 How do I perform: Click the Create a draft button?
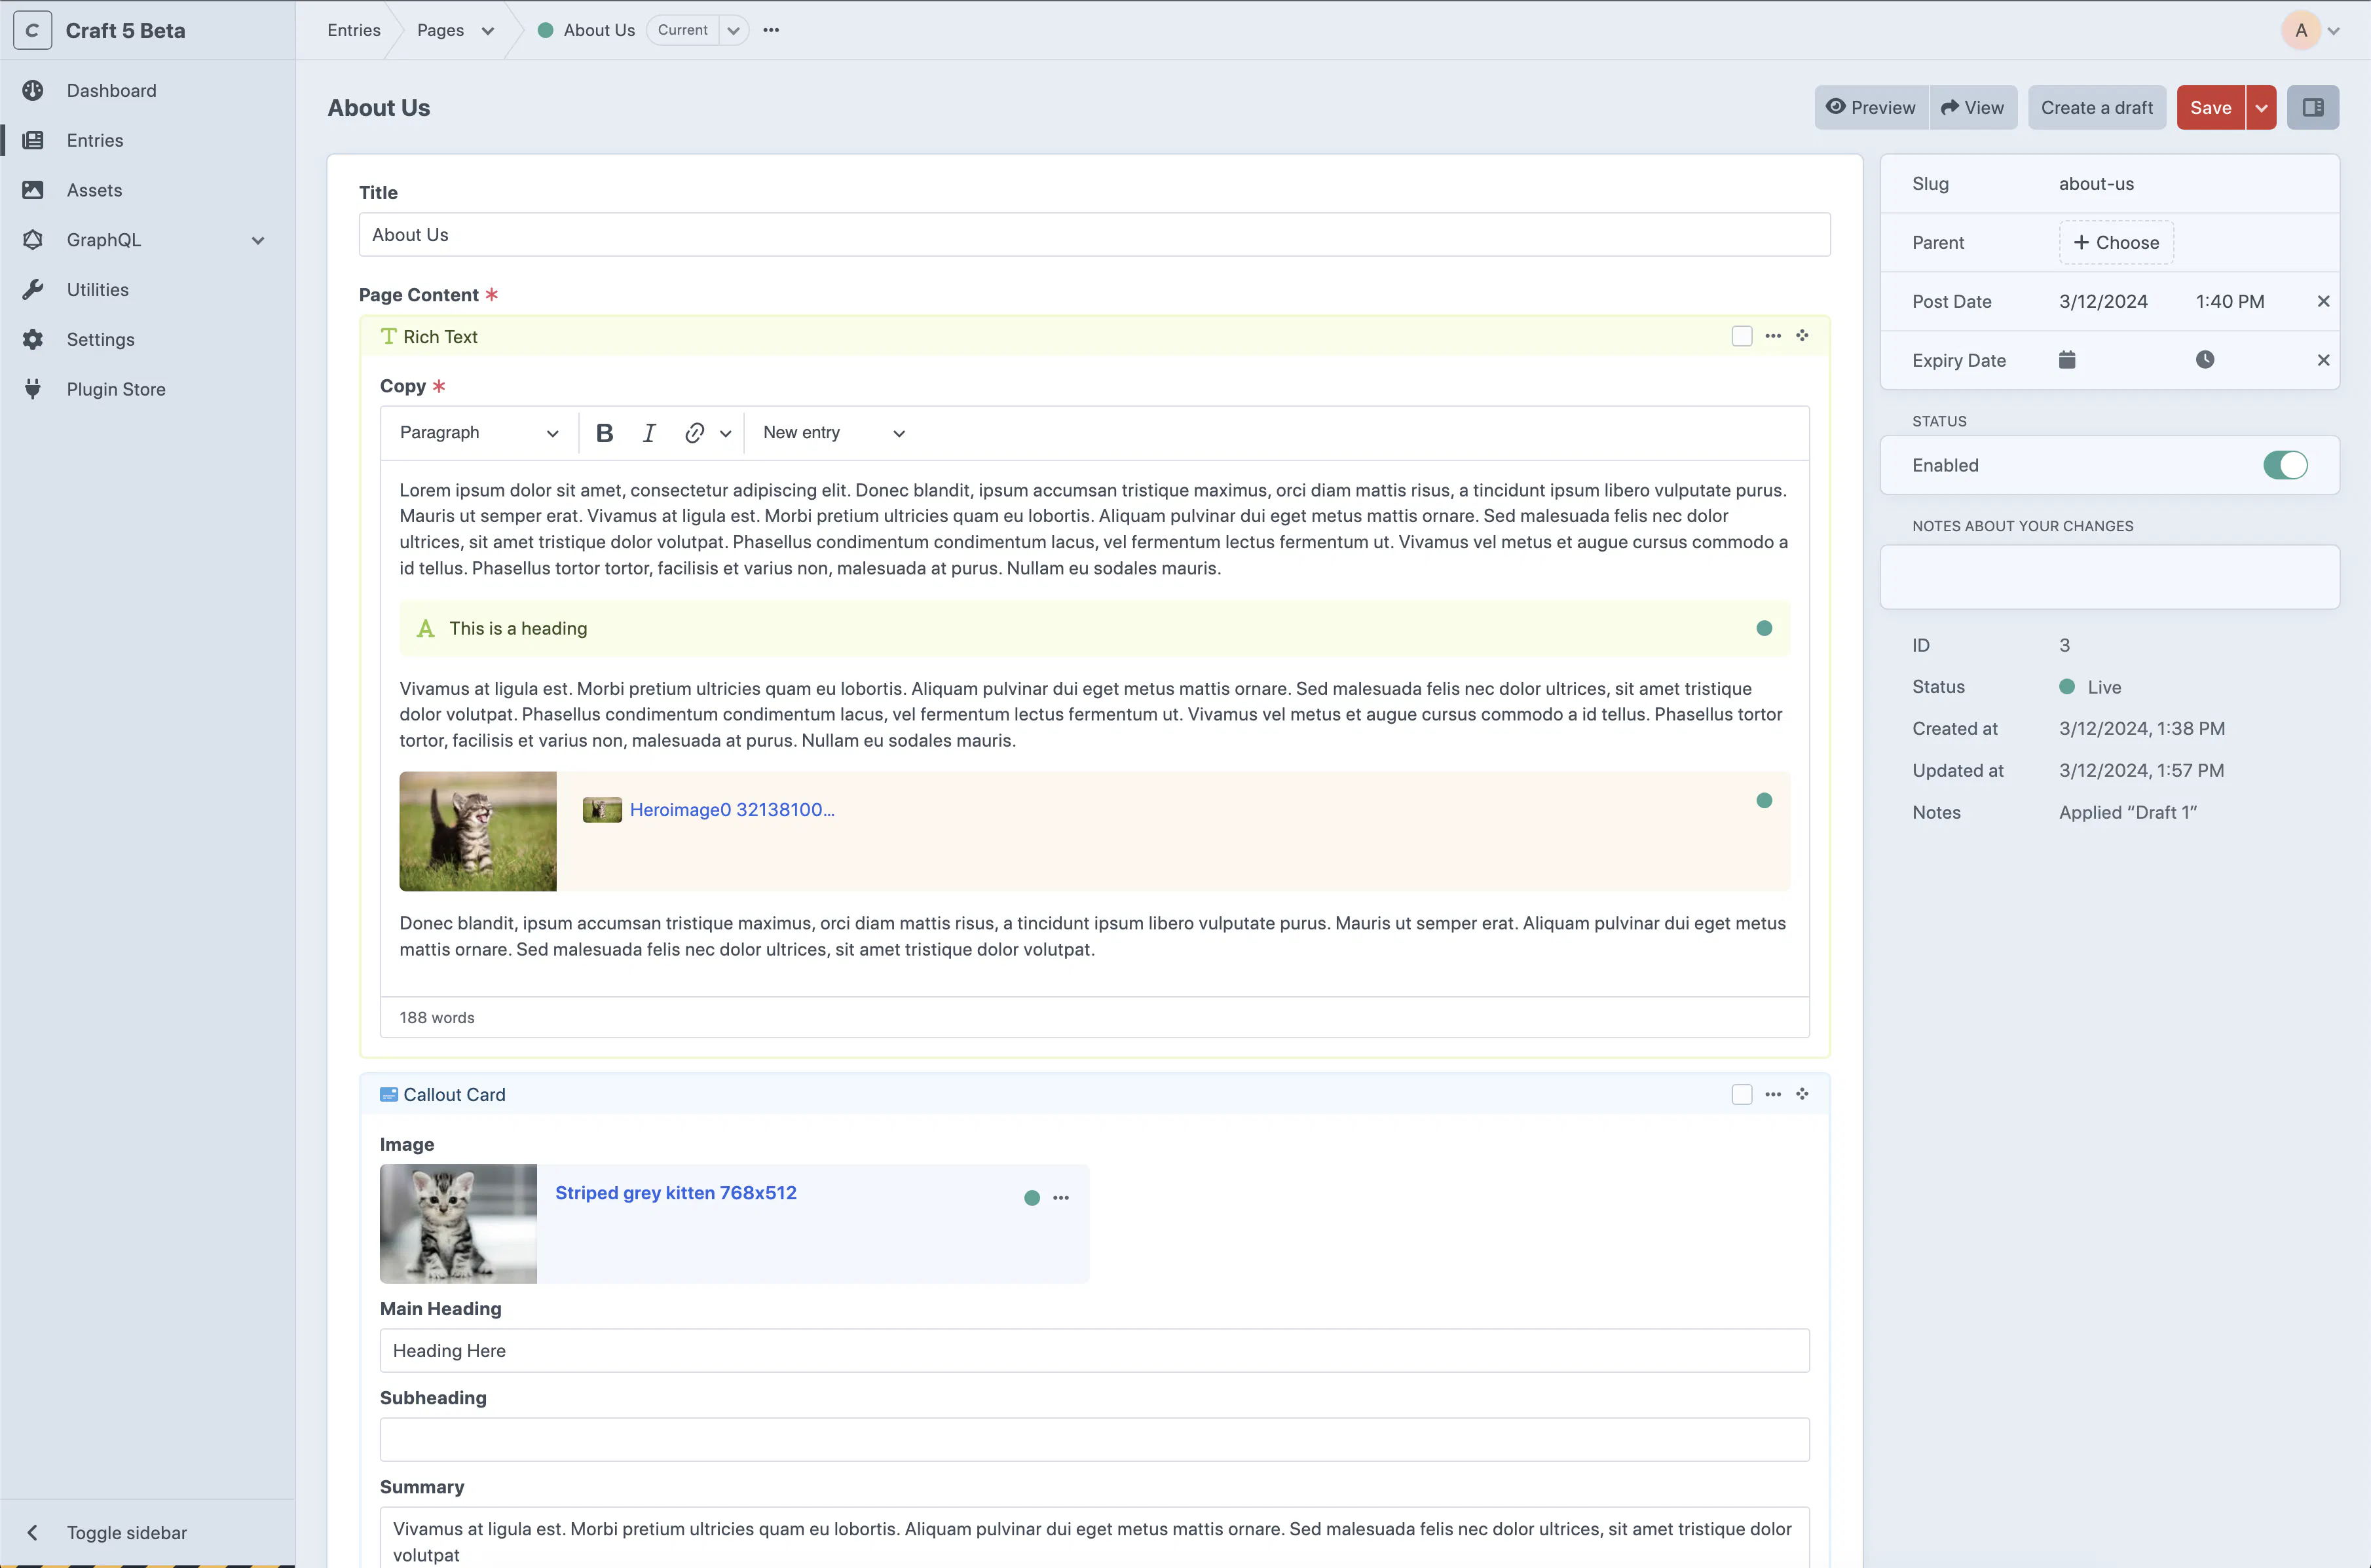point(2096,108)
